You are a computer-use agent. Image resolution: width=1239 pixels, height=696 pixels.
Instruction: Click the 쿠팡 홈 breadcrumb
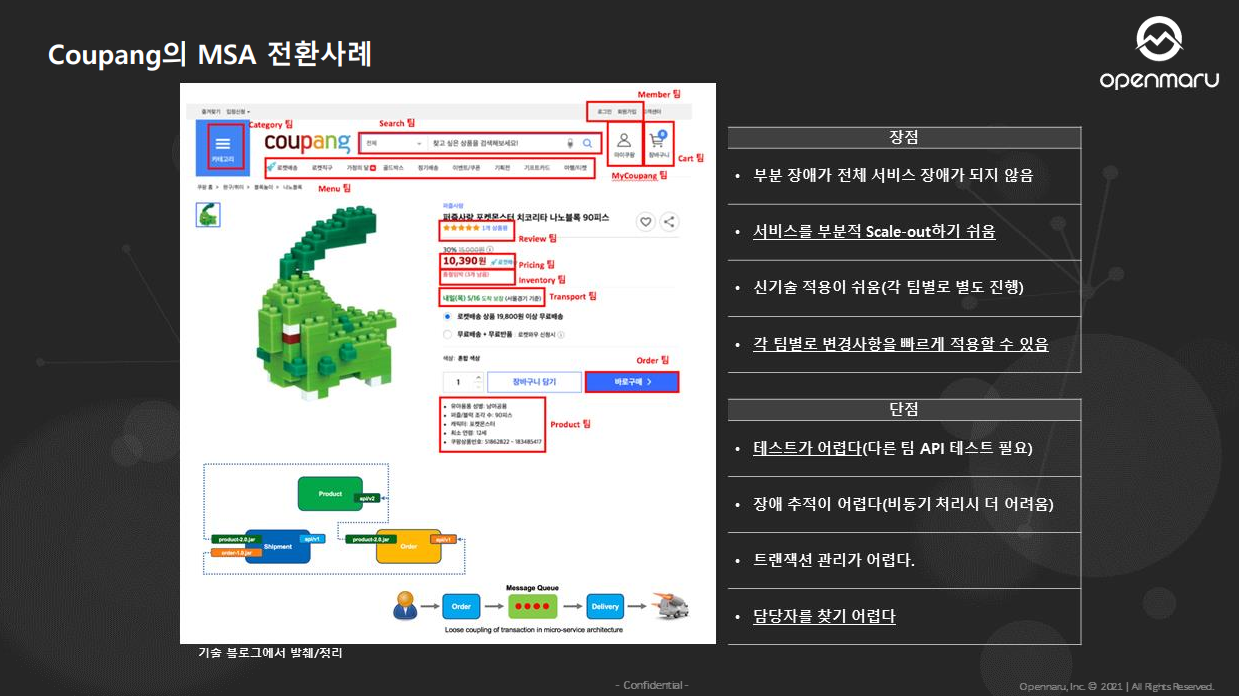204,187
